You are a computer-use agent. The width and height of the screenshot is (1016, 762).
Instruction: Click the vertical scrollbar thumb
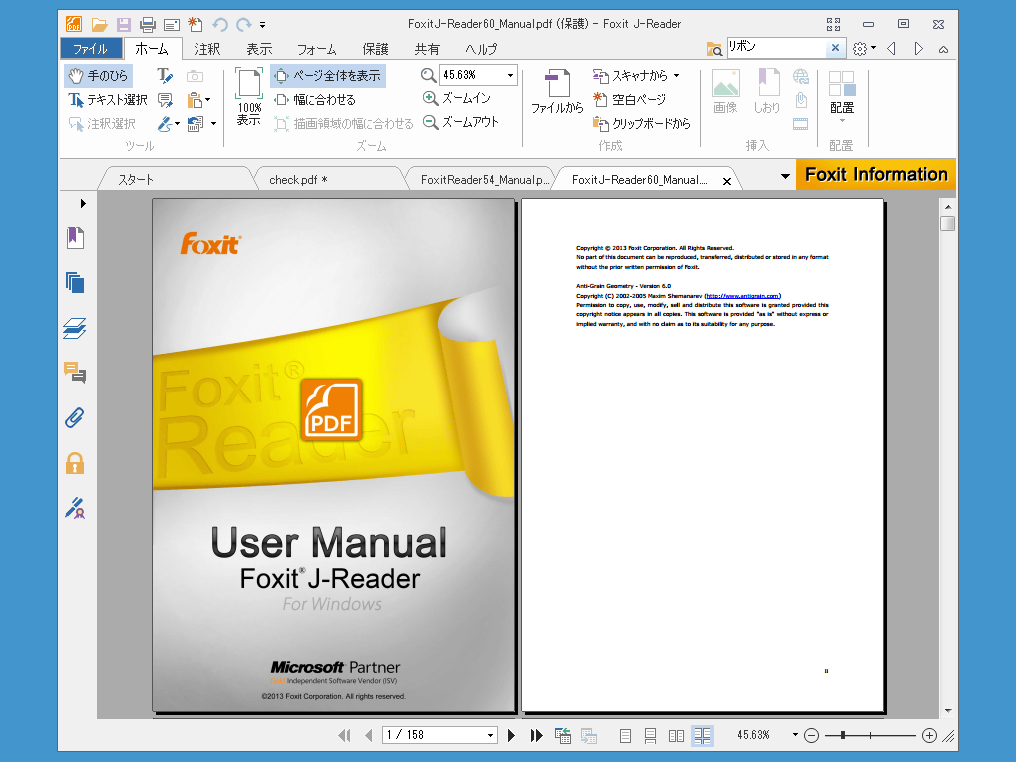(x=948, y=224)
